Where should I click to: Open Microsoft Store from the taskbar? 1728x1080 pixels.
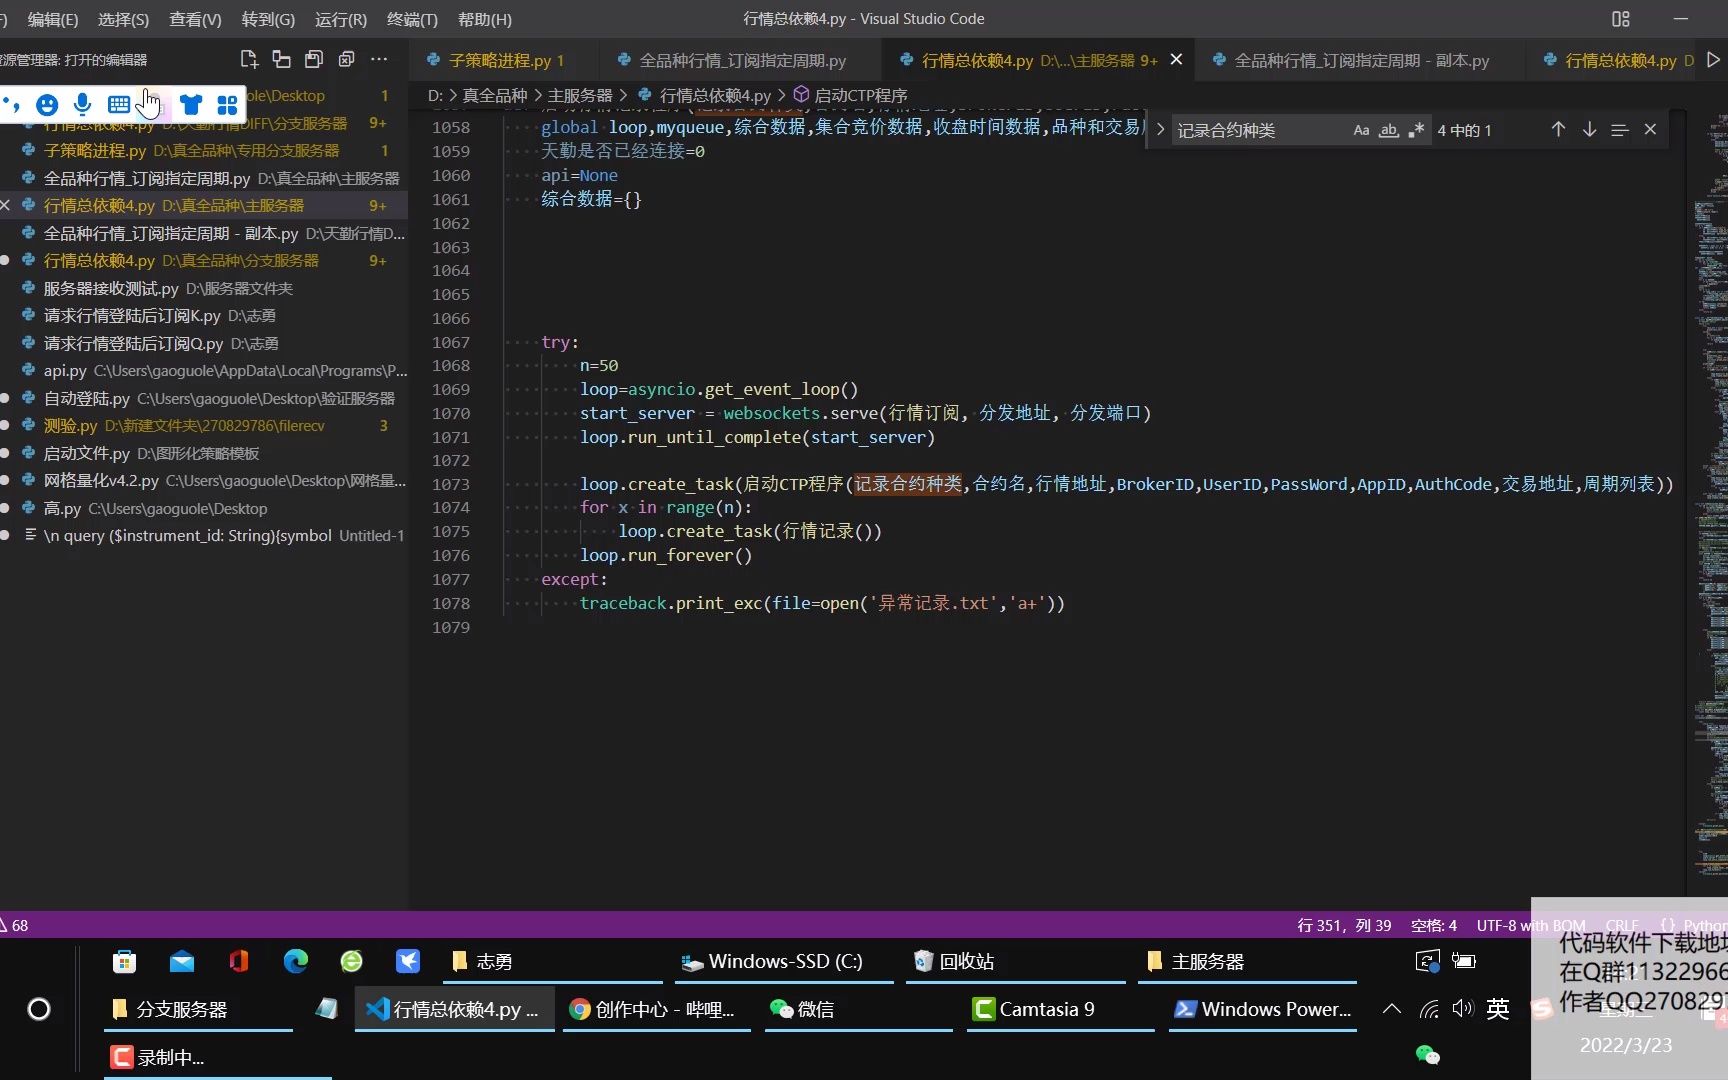(x=124, y=961)
